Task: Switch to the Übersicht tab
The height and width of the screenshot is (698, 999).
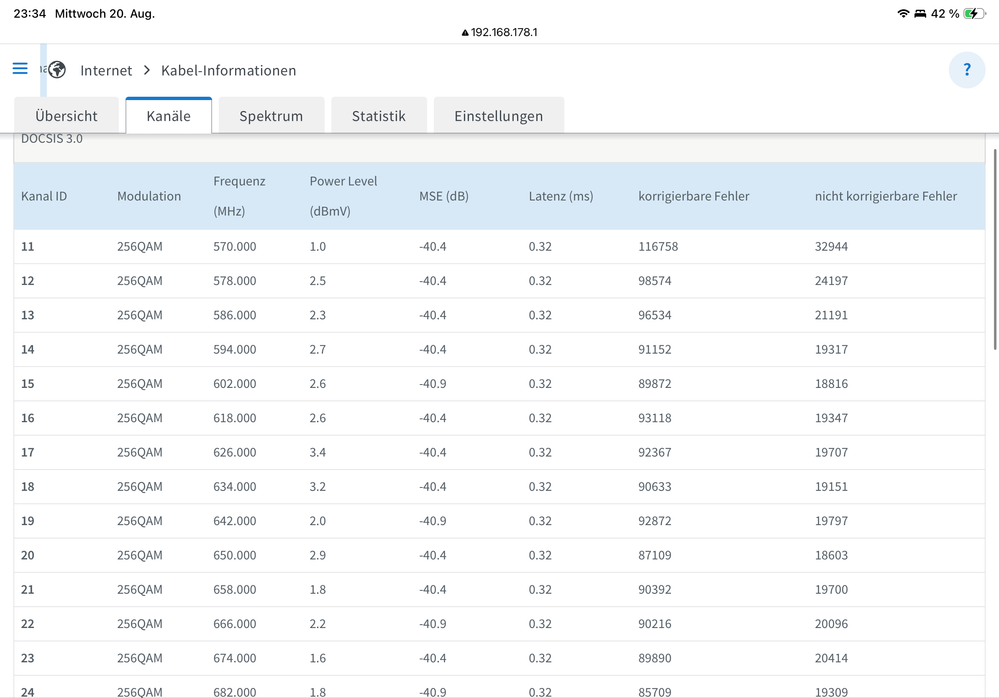Action: point(66,116)
